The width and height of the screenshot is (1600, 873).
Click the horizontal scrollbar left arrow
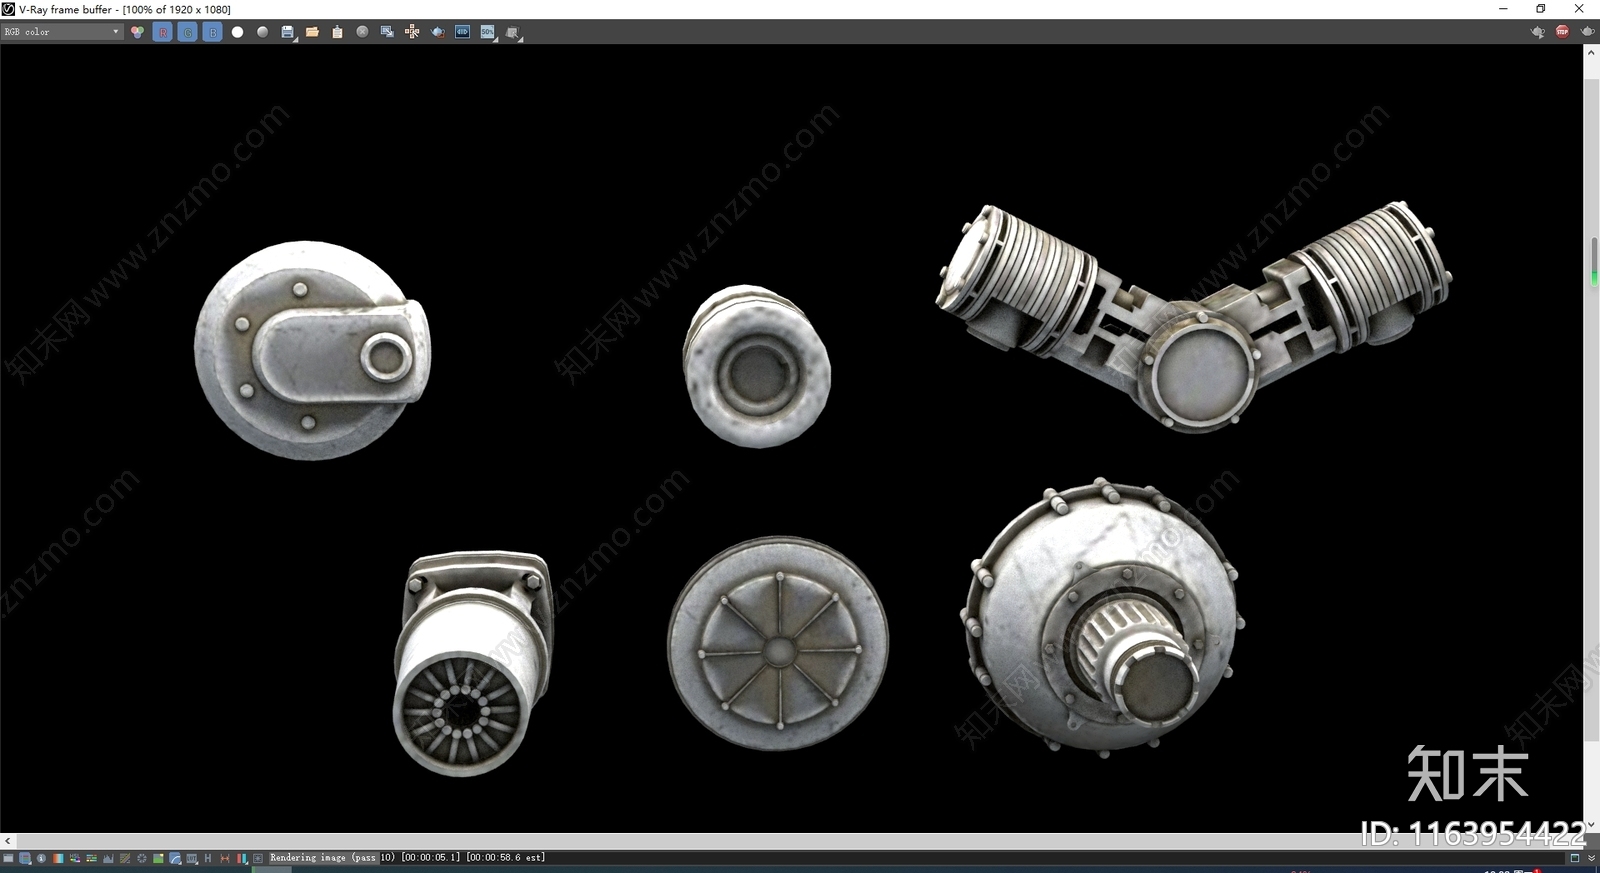pos(8,841)
